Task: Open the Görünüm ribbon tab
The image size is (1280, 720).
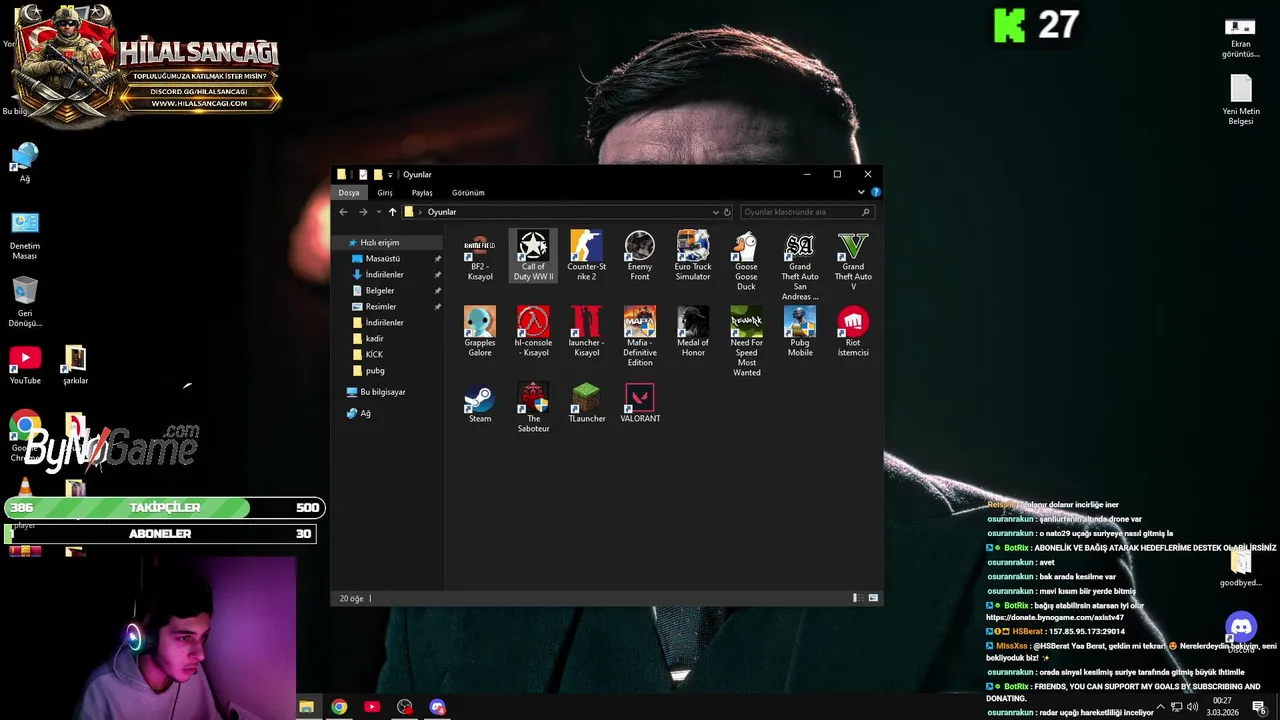Action: [468, 192]
